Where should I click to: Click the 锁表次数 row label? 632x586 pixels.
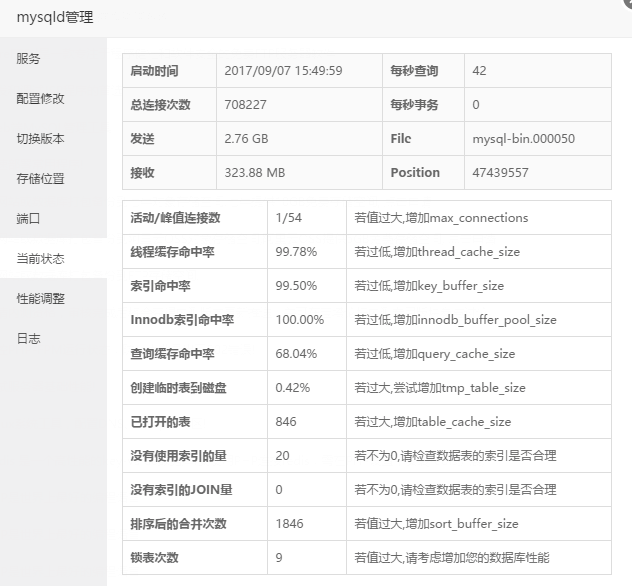click(155, 558)
